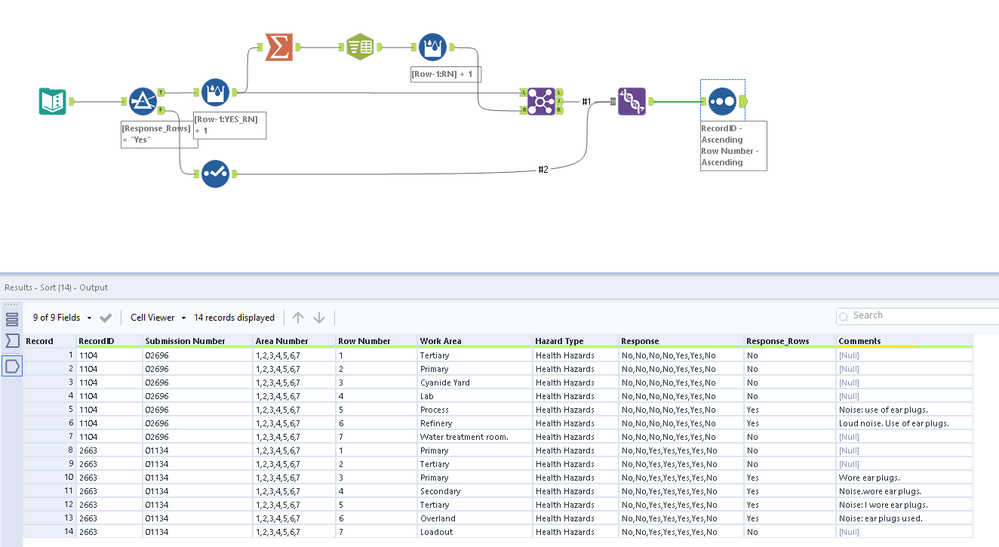Viewport: 999px width, 547px height.
Task: Open the 9 of 9 Fields dropdown
Action: pos(62,317)
